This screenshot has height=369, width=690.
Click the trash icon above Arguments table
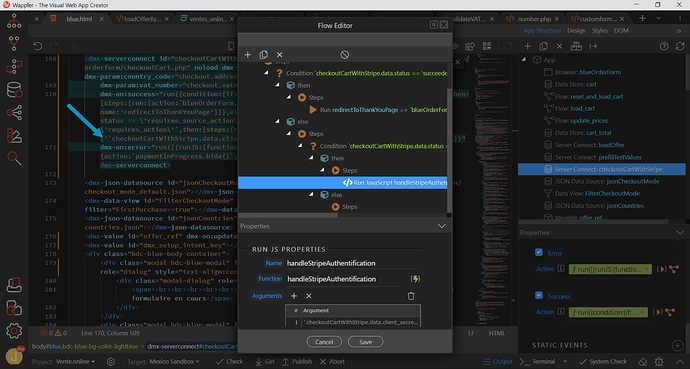pos(411,296)
